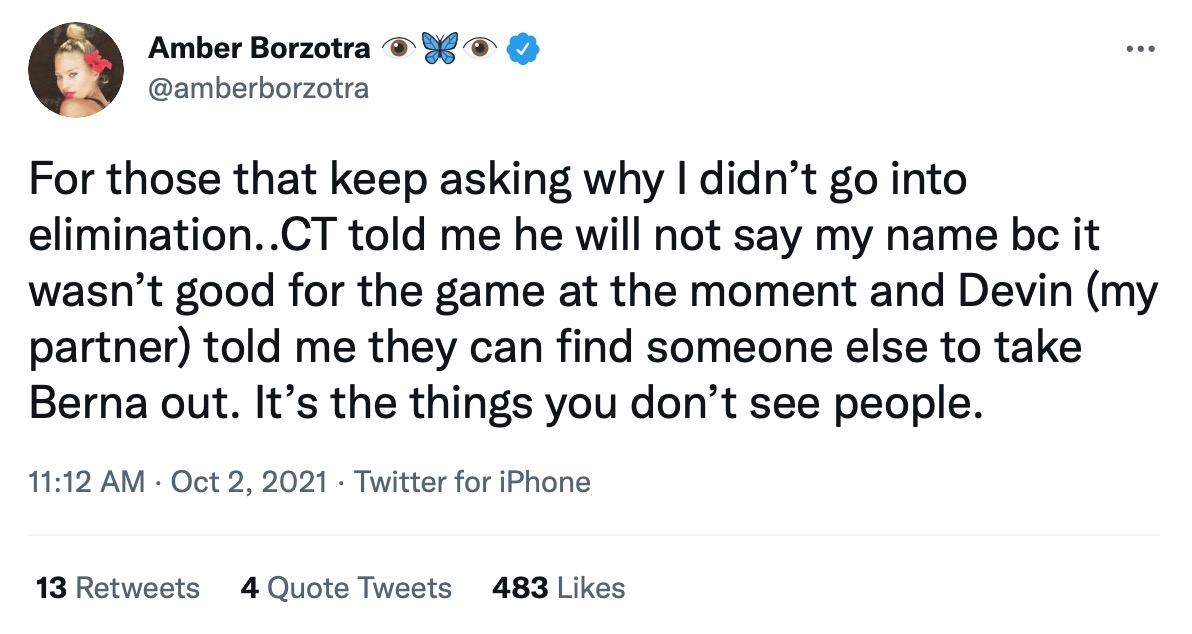
Task: Open the Twitter for iPhone source link
Action: coord(473,482)
